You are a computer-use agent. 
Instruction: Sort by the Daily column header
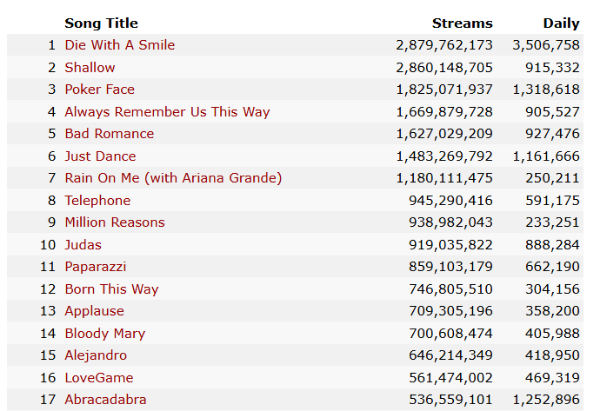[561, 23]
